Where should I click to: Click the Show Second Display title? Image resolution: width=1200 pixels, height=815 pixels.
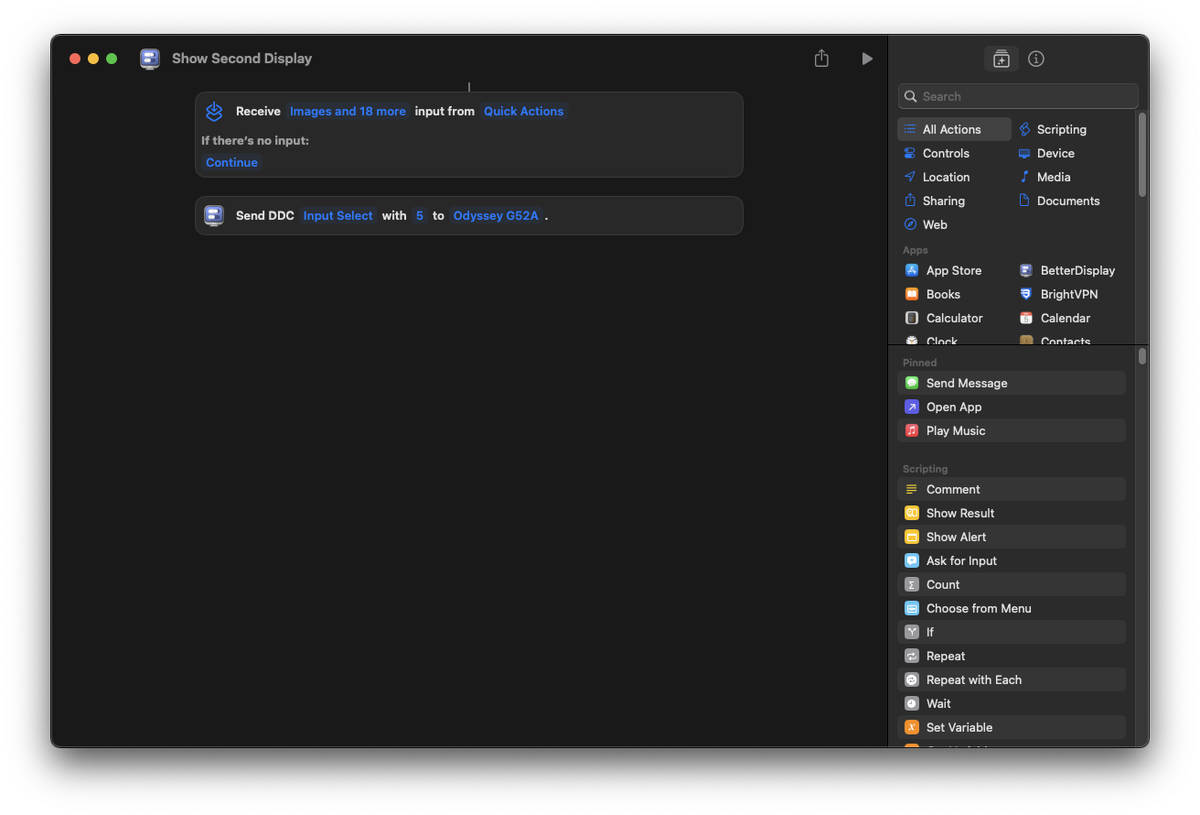coord(242,59)
